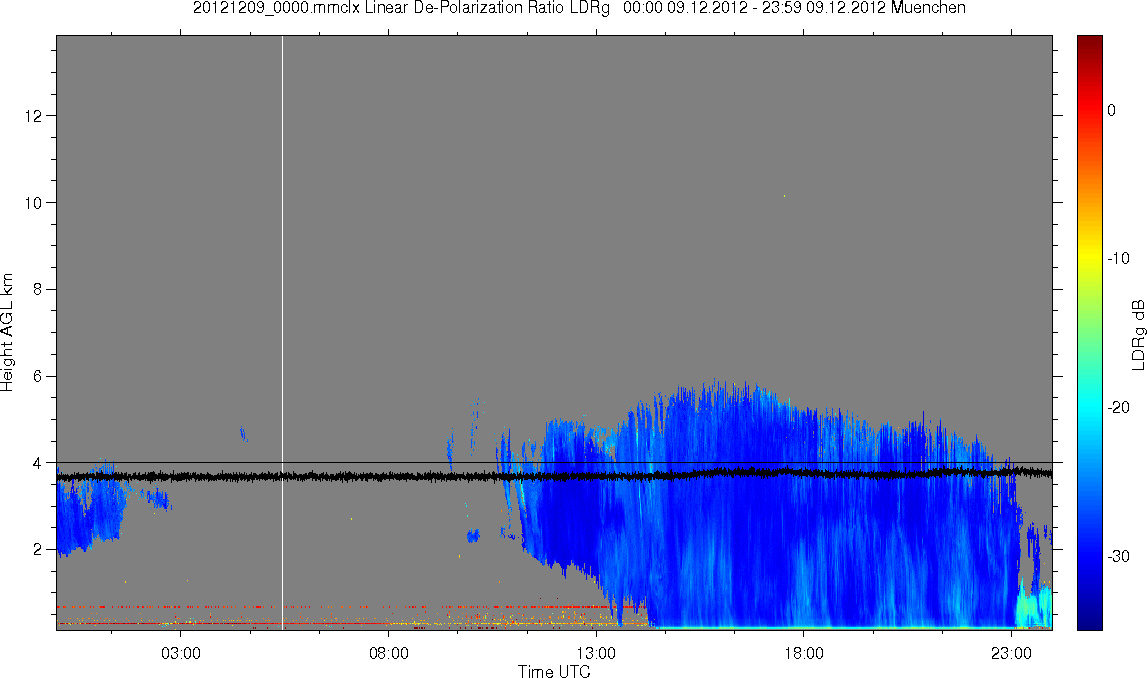1147x678 pixels.
Task: Click the plot title text at top
Action: click(579, 8)
